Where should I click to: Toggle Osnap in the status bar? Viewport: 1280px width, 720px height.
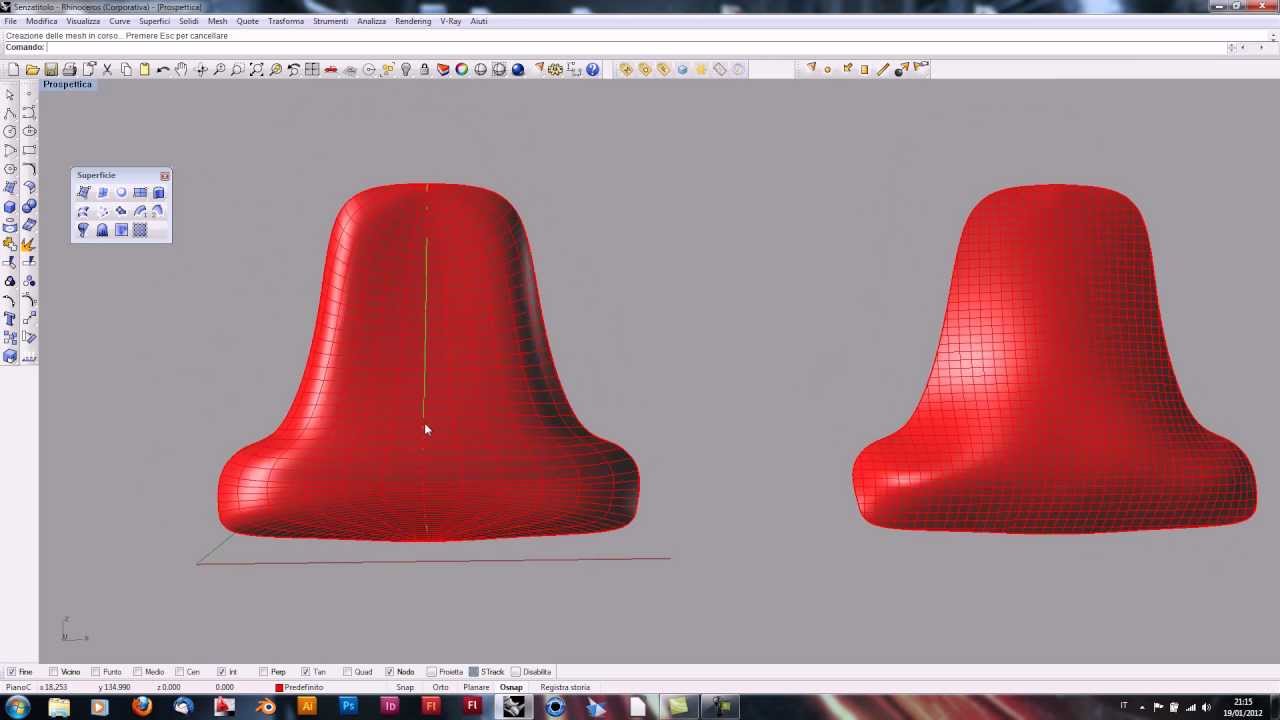pyautogui.click(x=511, y=687)
